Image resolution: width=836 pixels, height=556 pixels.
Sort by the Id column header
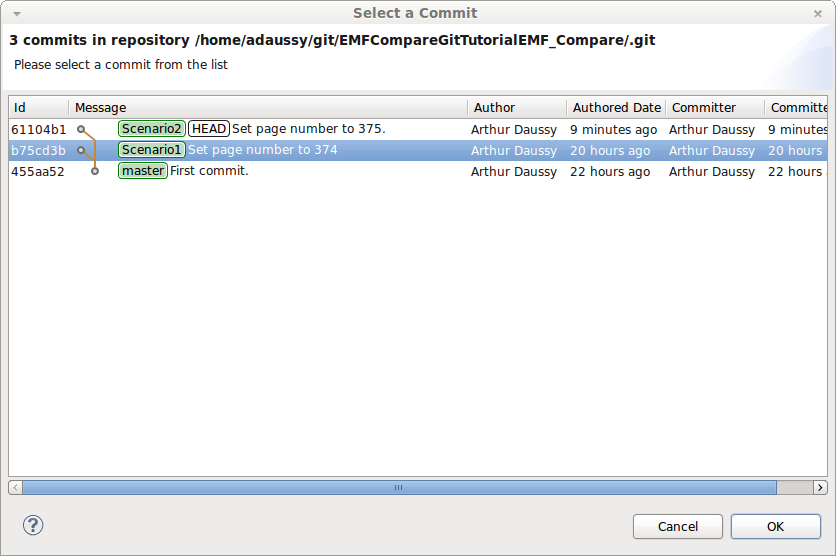pyautogui.click(x=38, y=107)
